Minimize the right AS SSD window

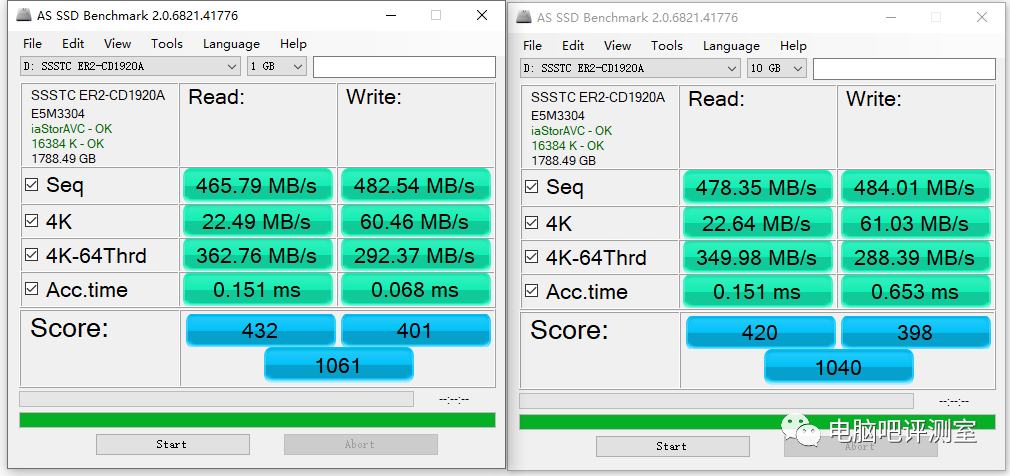pyautogui.click(x=891, y=17)
